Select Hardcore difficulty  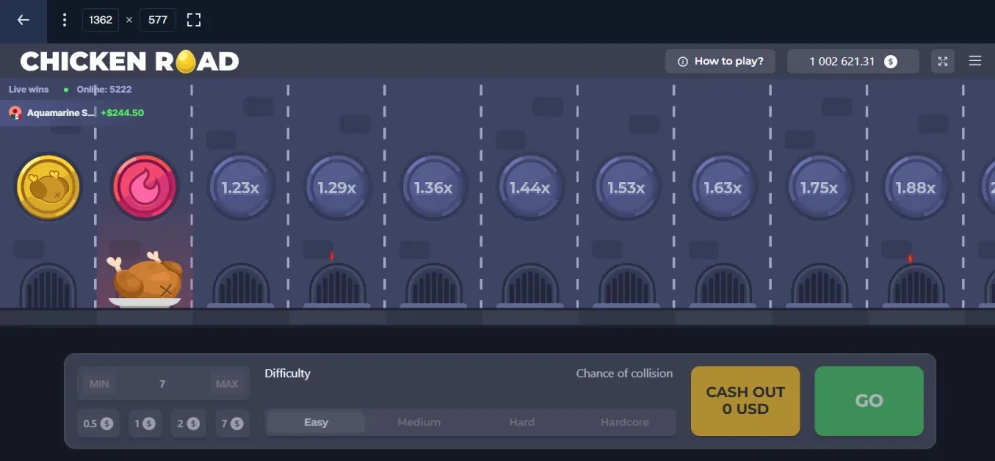click(x=624, y=422)
